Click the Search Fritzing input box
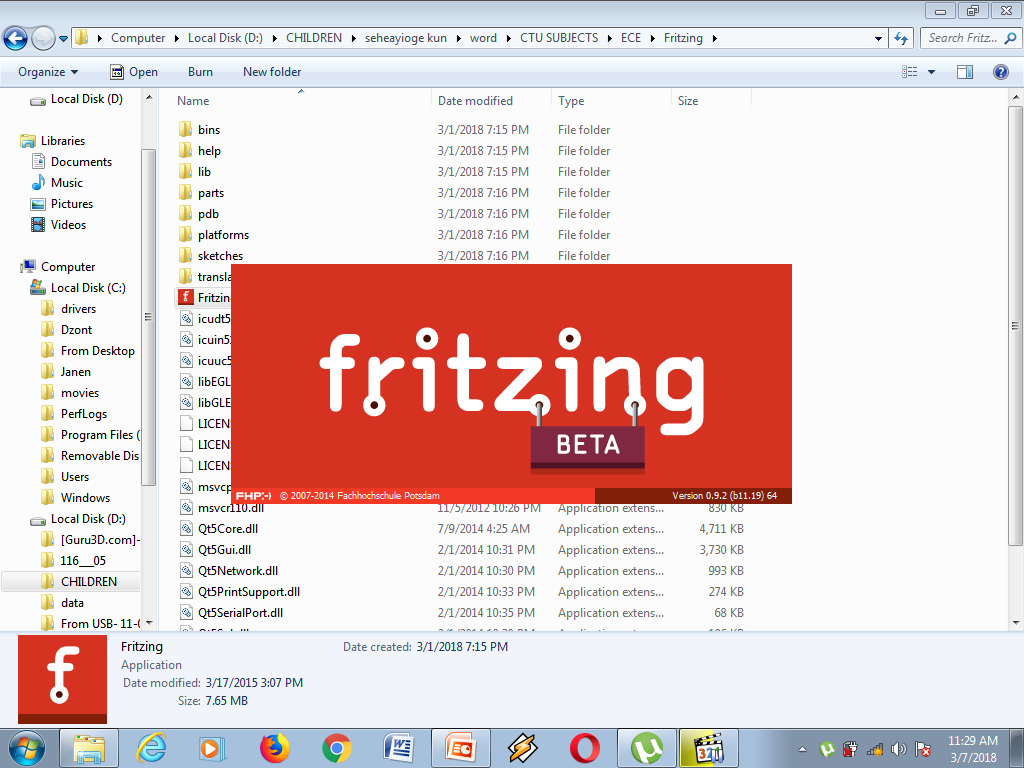Screen dimensions: 1024x768 [x=969, y=38]
